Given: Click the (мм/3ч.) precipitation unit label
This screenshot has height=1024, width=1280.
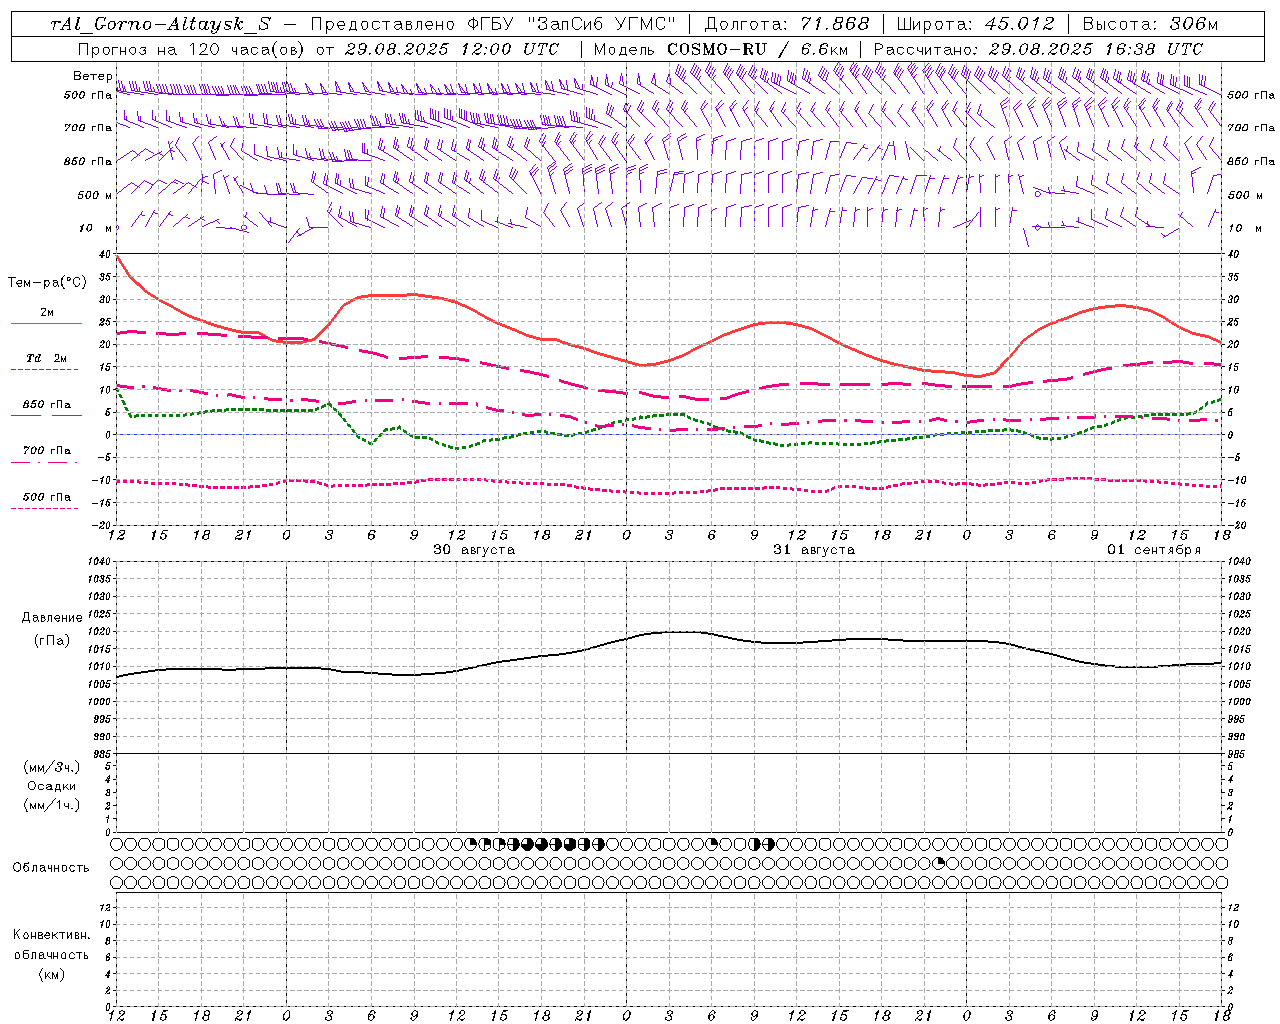Looking at the screenshot, I should [52, 767].
